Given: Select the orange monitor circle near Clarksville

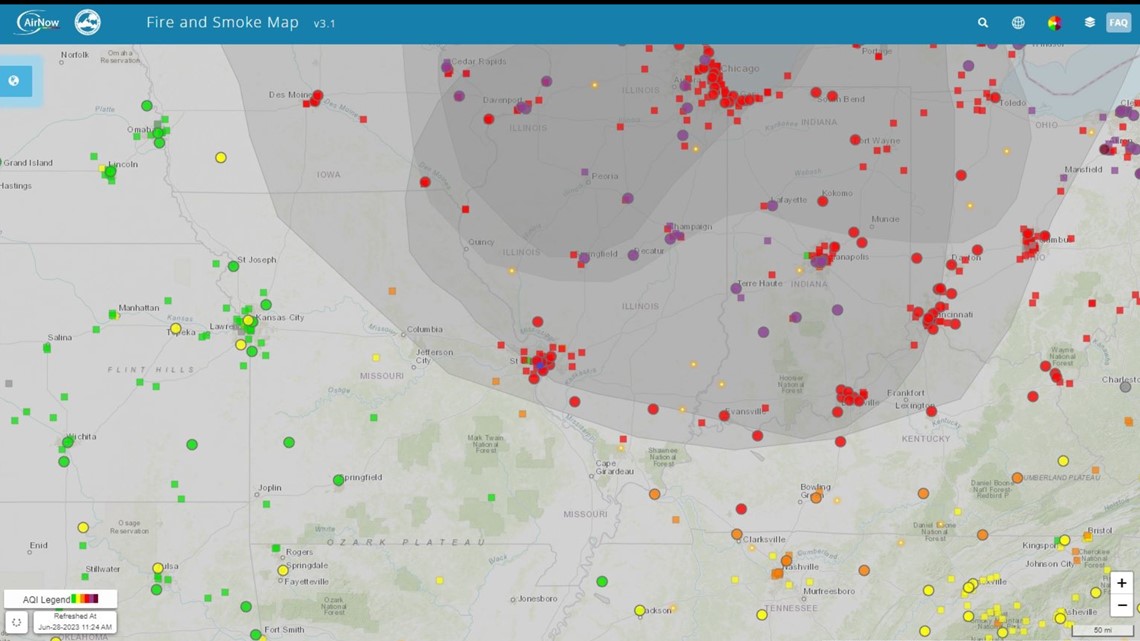Looking at the screenshot, I should click(737, 535).
